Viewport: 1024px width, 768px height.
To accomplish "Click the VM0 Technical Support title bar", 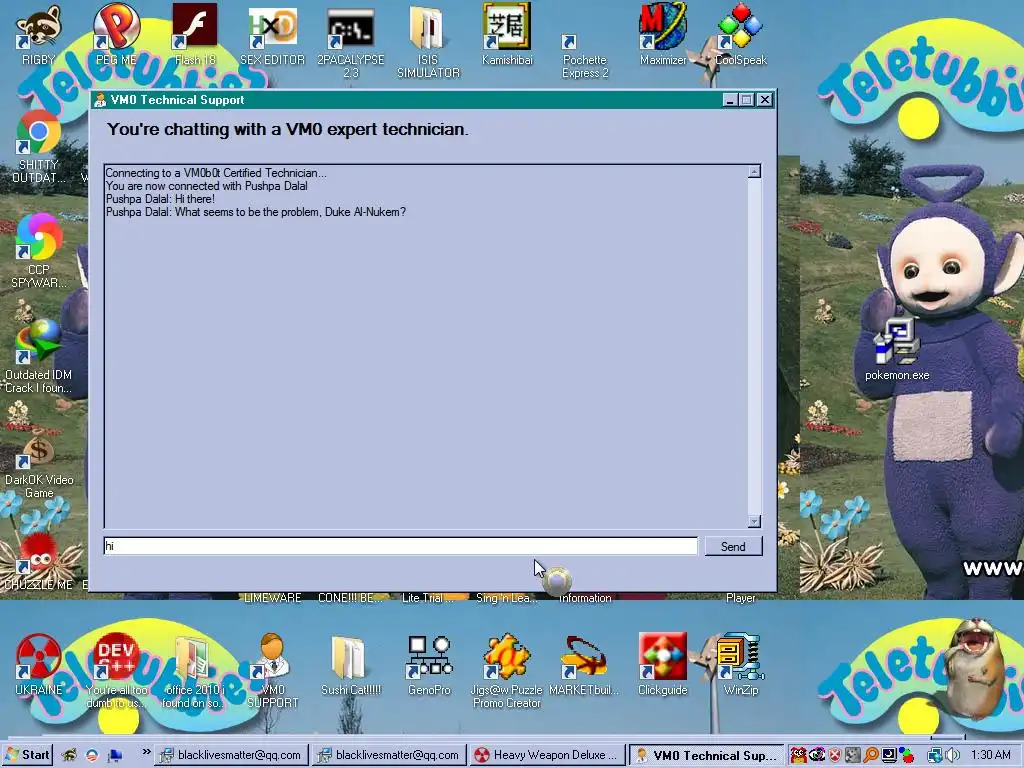I will (x=405, y=100).
